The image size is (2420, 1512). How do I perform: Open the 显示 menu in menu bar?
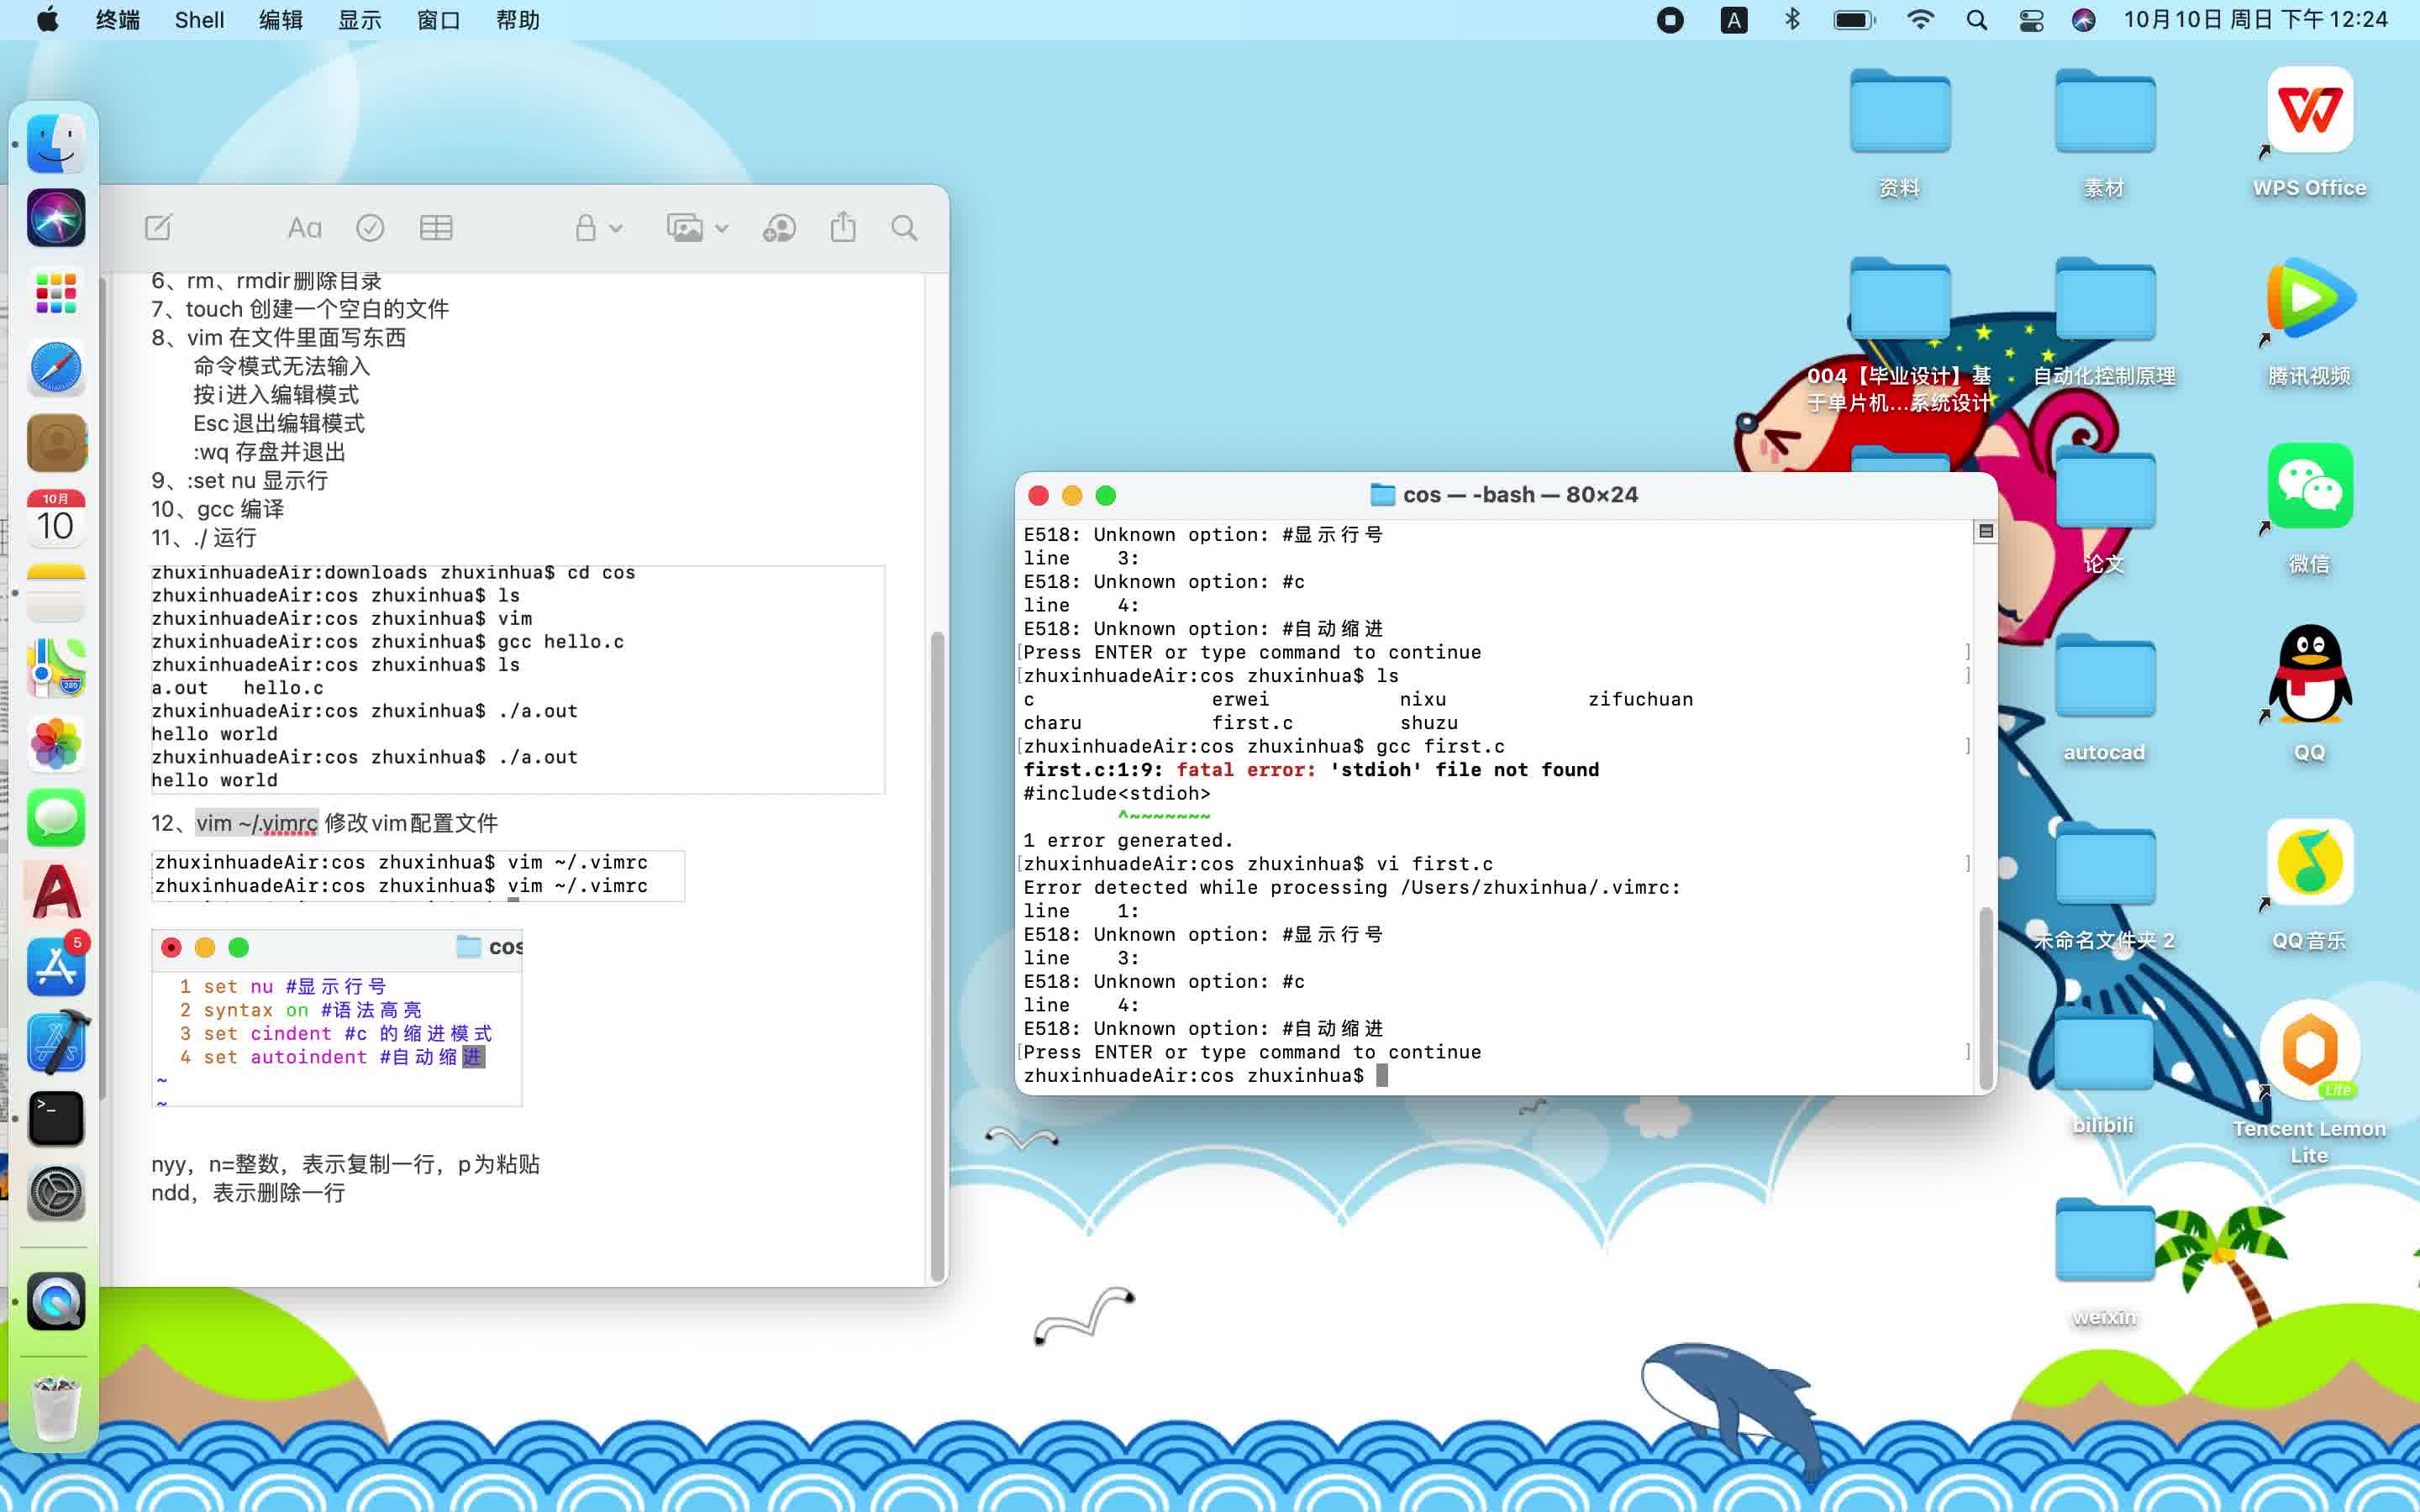[x=357, y=19]
